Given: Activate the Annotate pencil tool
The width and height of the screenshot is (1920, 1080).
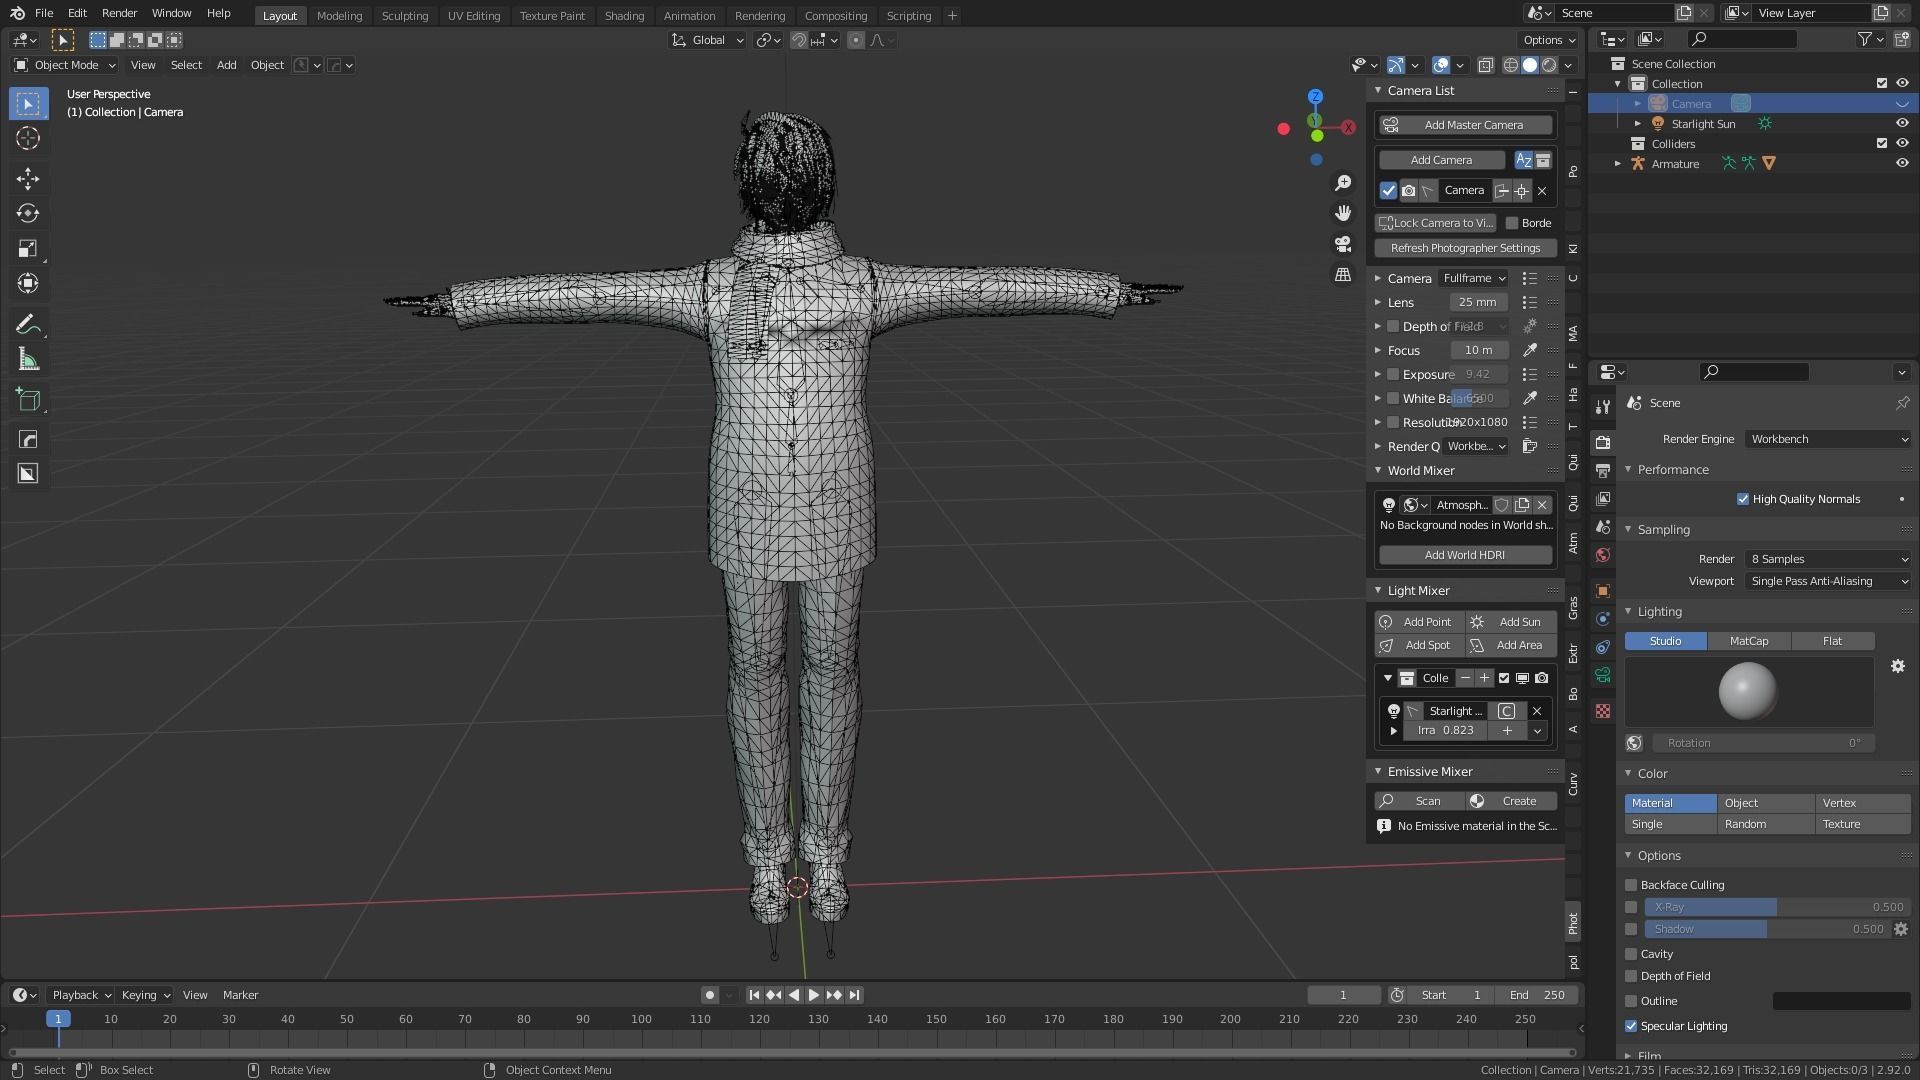Looking at the screenshot, I should pos(28,325).
